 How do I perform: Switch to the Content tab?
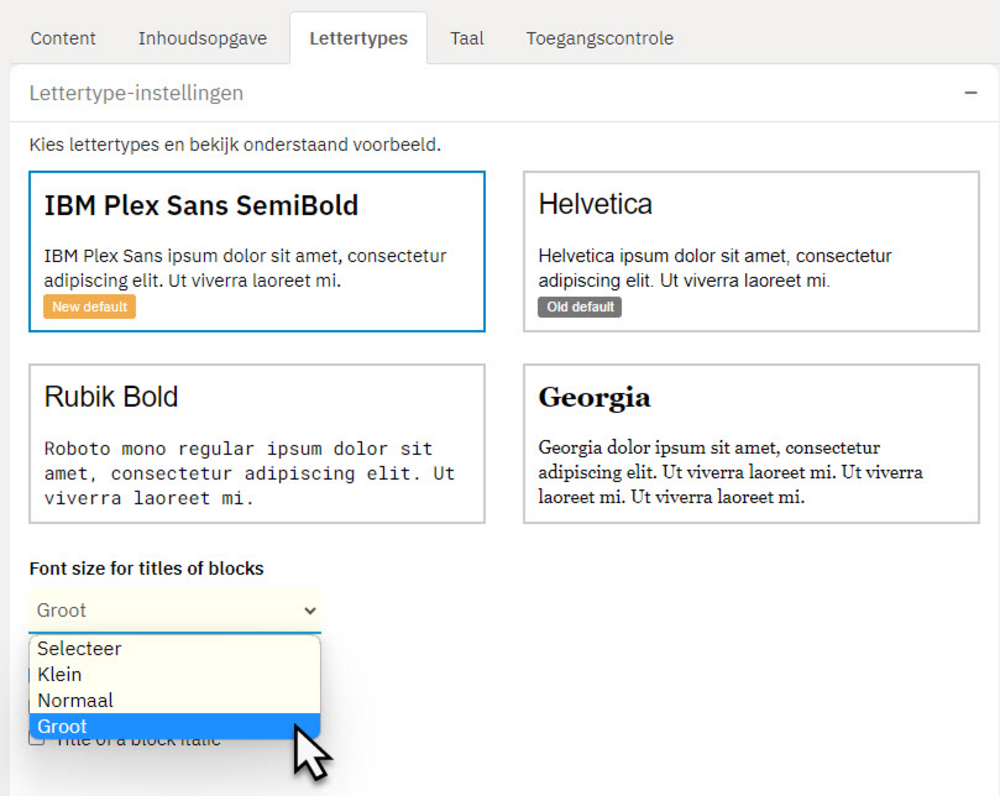click(62, 38)
